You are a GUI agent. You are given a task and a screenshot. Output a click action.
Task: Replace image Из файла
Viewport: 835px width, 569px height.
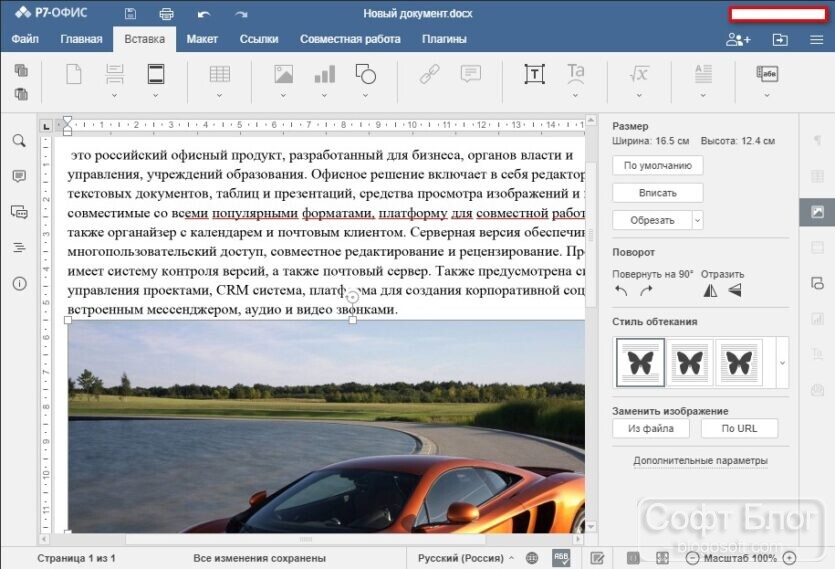tap(651, 428)
